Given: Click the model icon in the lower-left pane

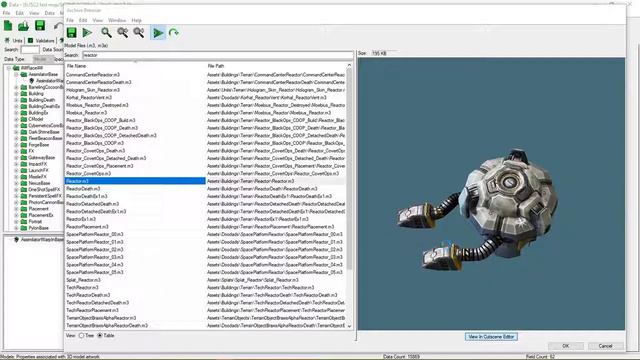Looking at the screenshot, I should pyautogui.click(x=16, y=240).
